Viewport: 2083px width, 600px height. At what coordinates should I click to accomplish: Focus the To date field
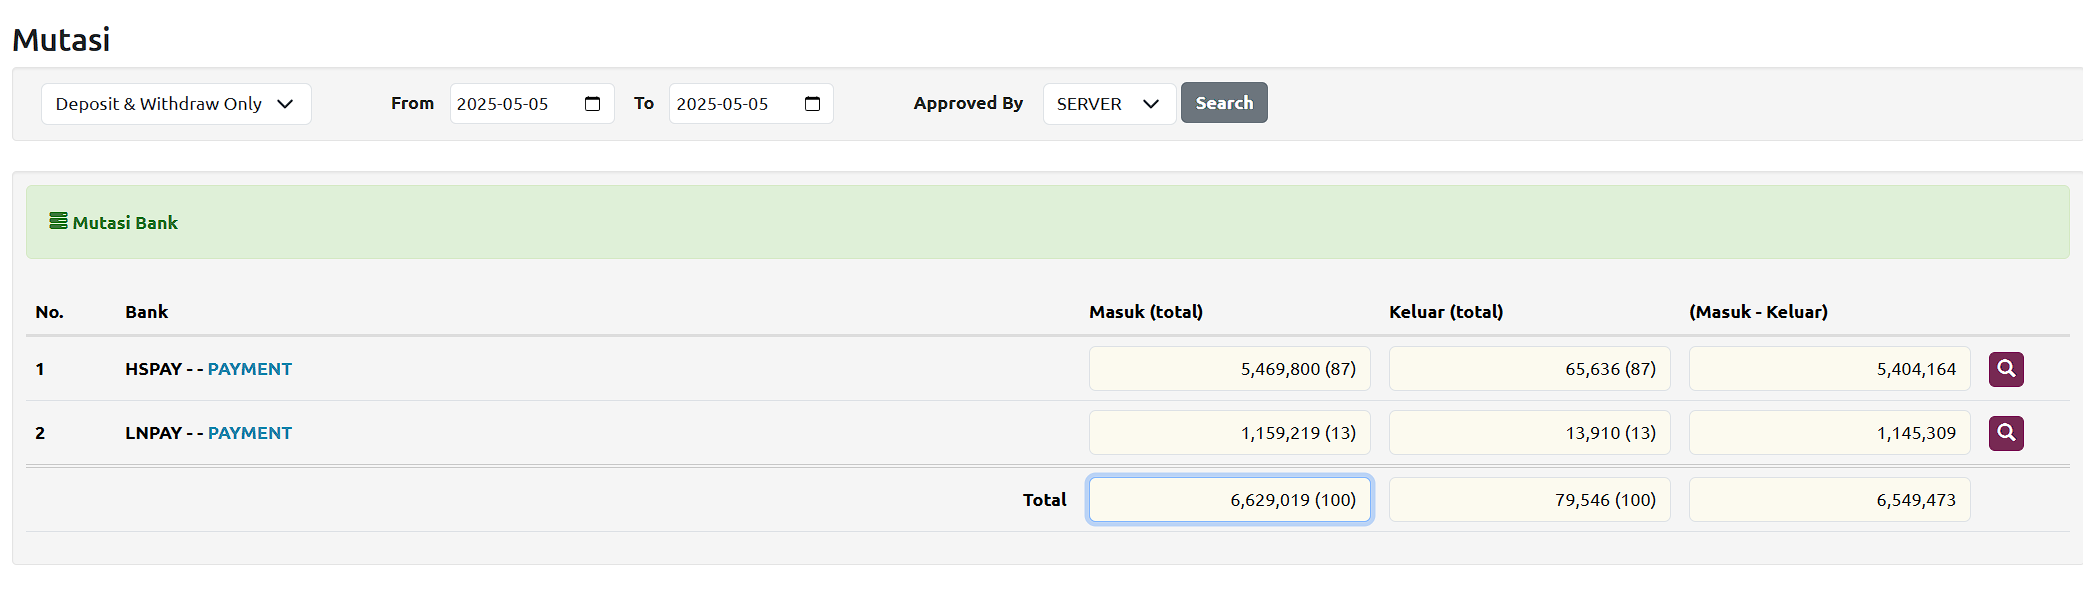pyautogui.click(x=730, y=104)
